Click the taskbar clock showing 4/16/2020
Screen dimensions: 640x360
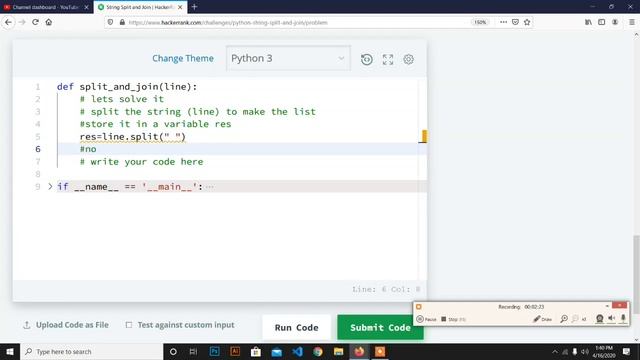click(x=604, y=351)
